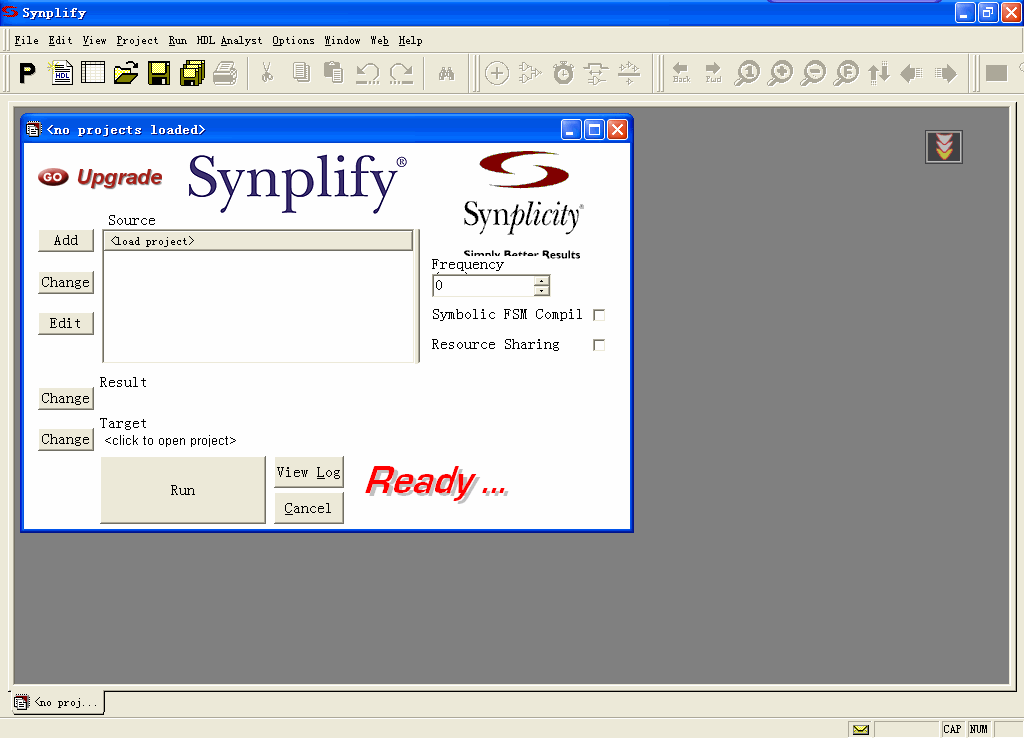The height and width of the screenshot is (738, 1024).
Task: Click the Cancel button
Action: pyautogui.click(x=309, y=508)
